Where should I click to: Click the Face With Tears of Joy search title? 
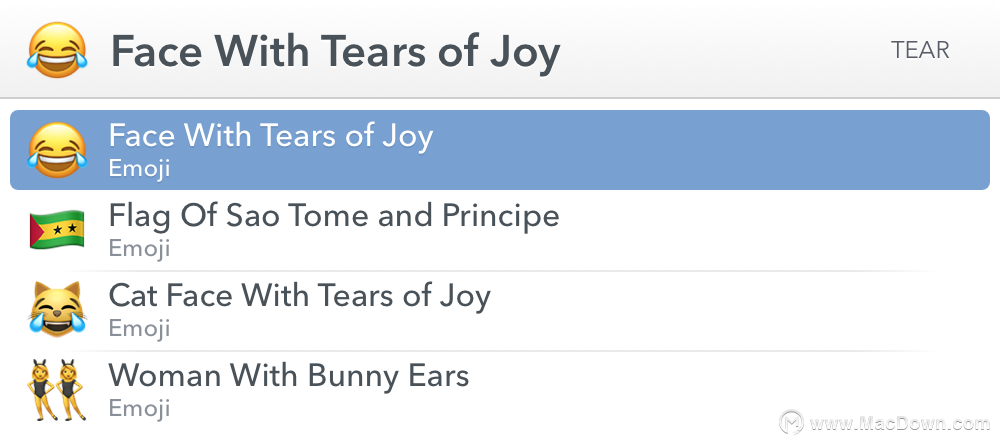335,52
